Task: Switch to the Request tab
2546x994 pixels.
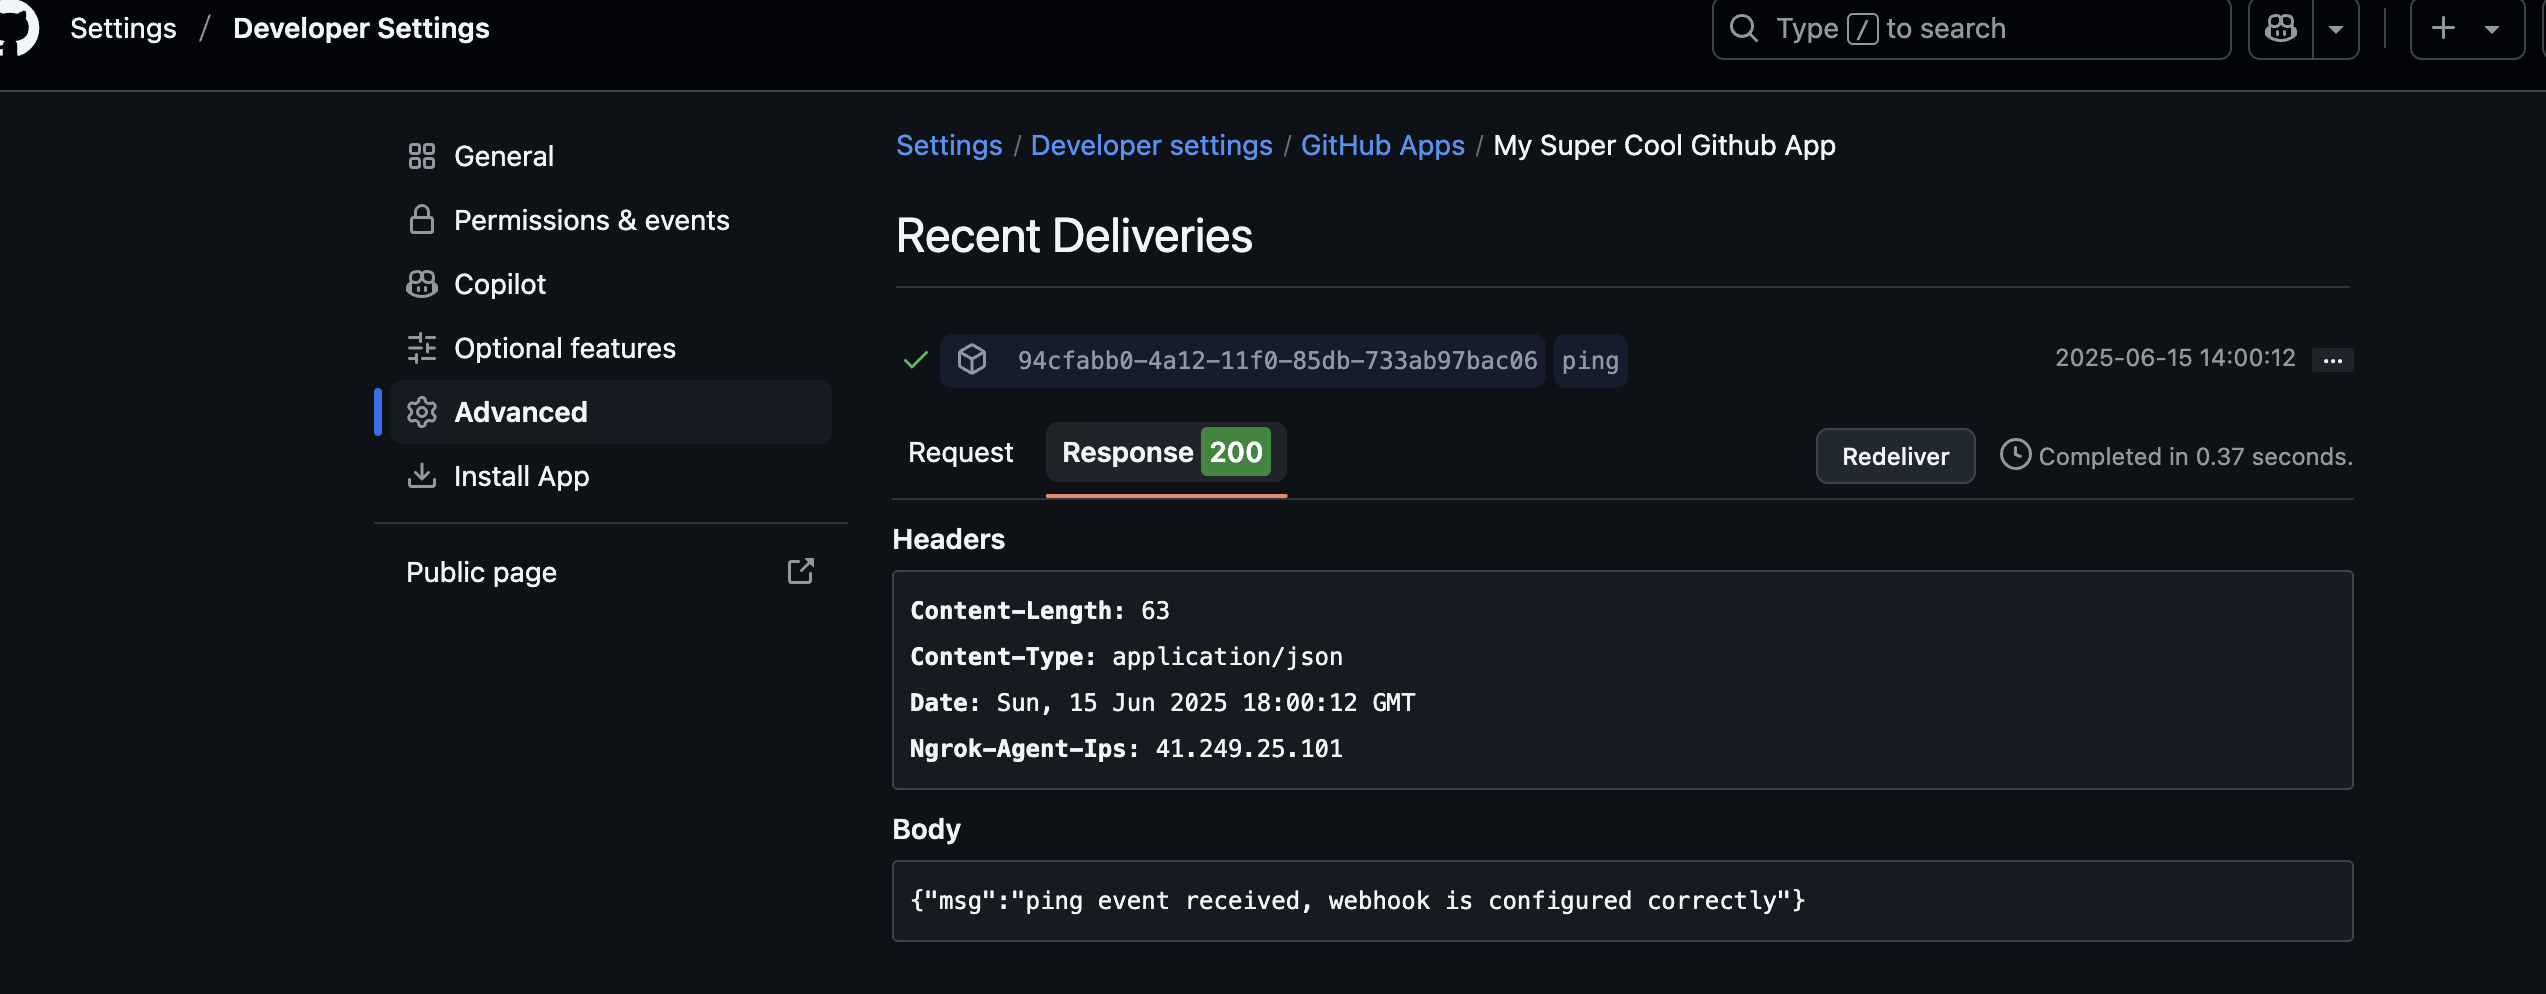Action: point(959,452)
